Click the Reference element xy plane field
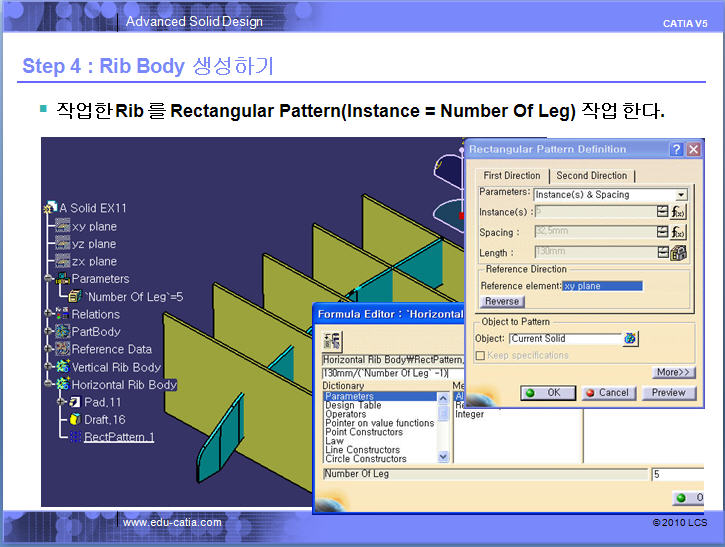 (x=602, y=286)
